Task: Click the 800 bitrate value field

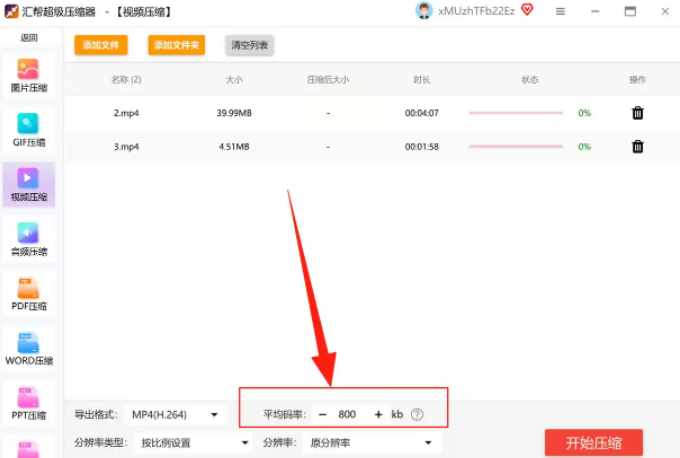Action: point(347,415)
